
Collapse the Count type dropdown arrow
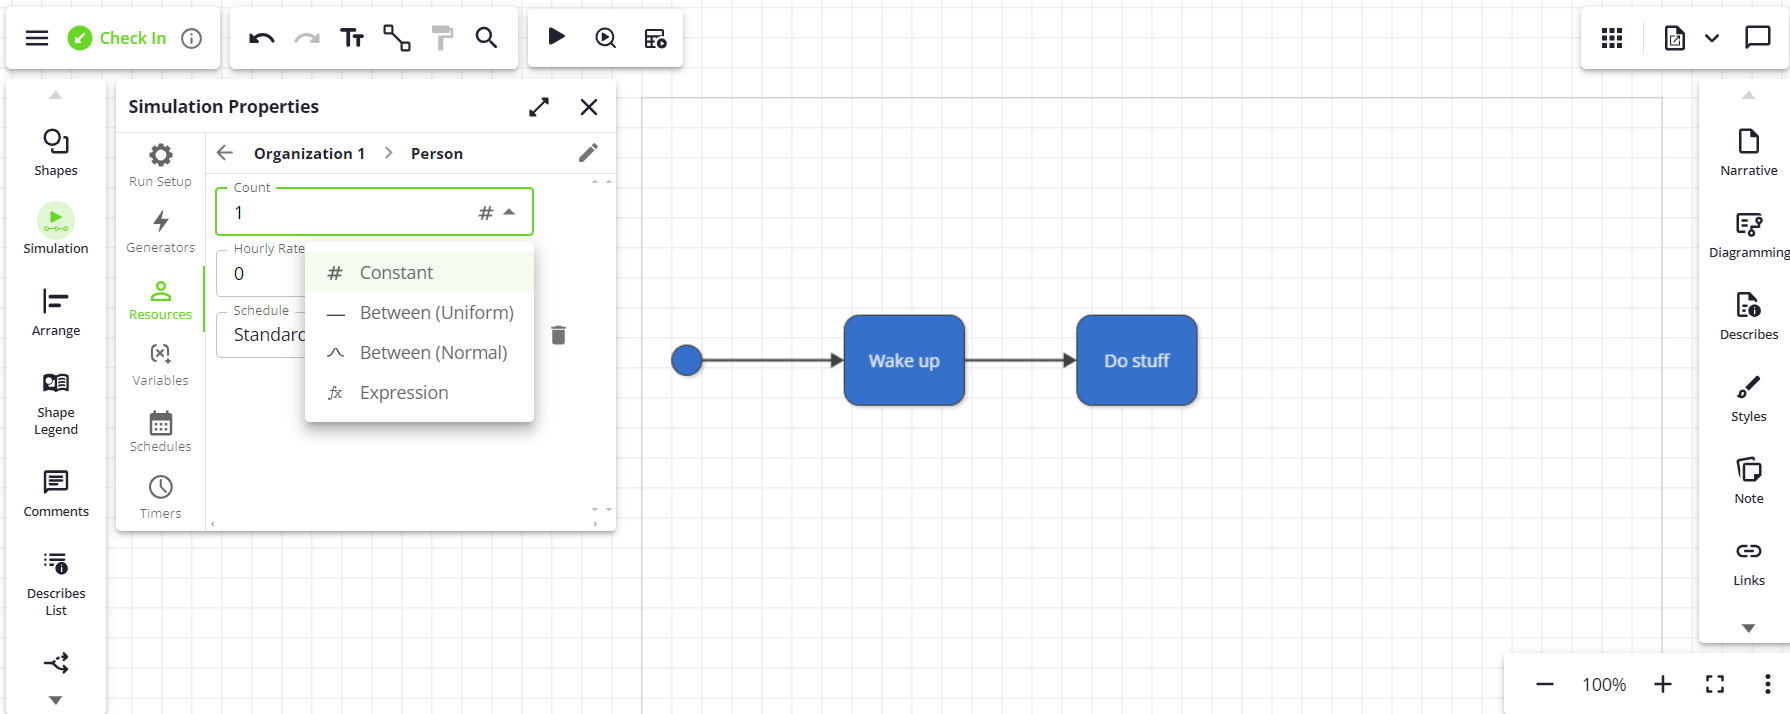(x=510, y=212)
